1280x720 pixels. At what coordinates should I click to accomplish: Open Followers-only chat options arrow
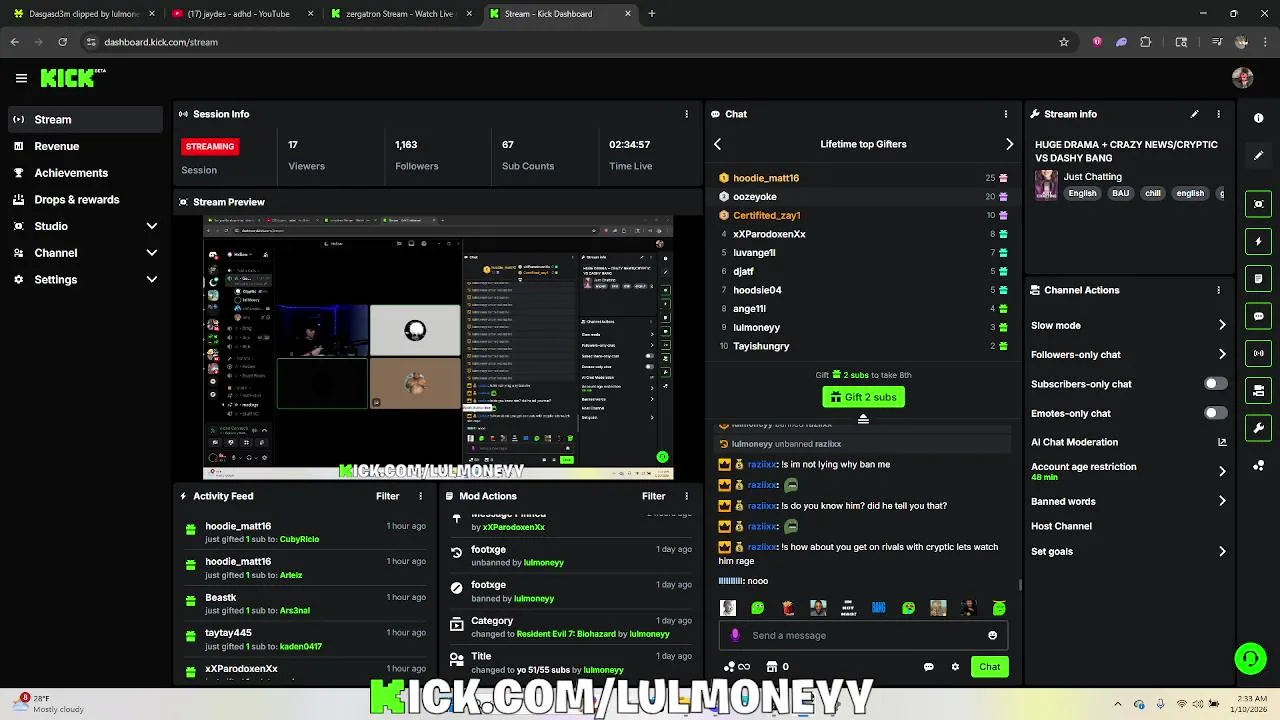(1222, 354)
